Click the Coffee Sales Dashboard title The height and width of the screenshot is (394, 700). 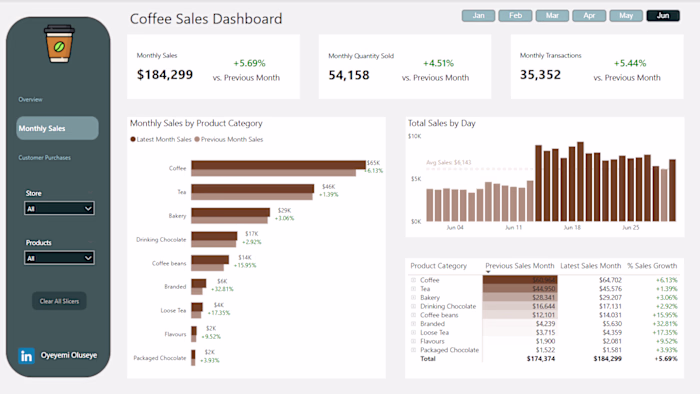[206, 19]
